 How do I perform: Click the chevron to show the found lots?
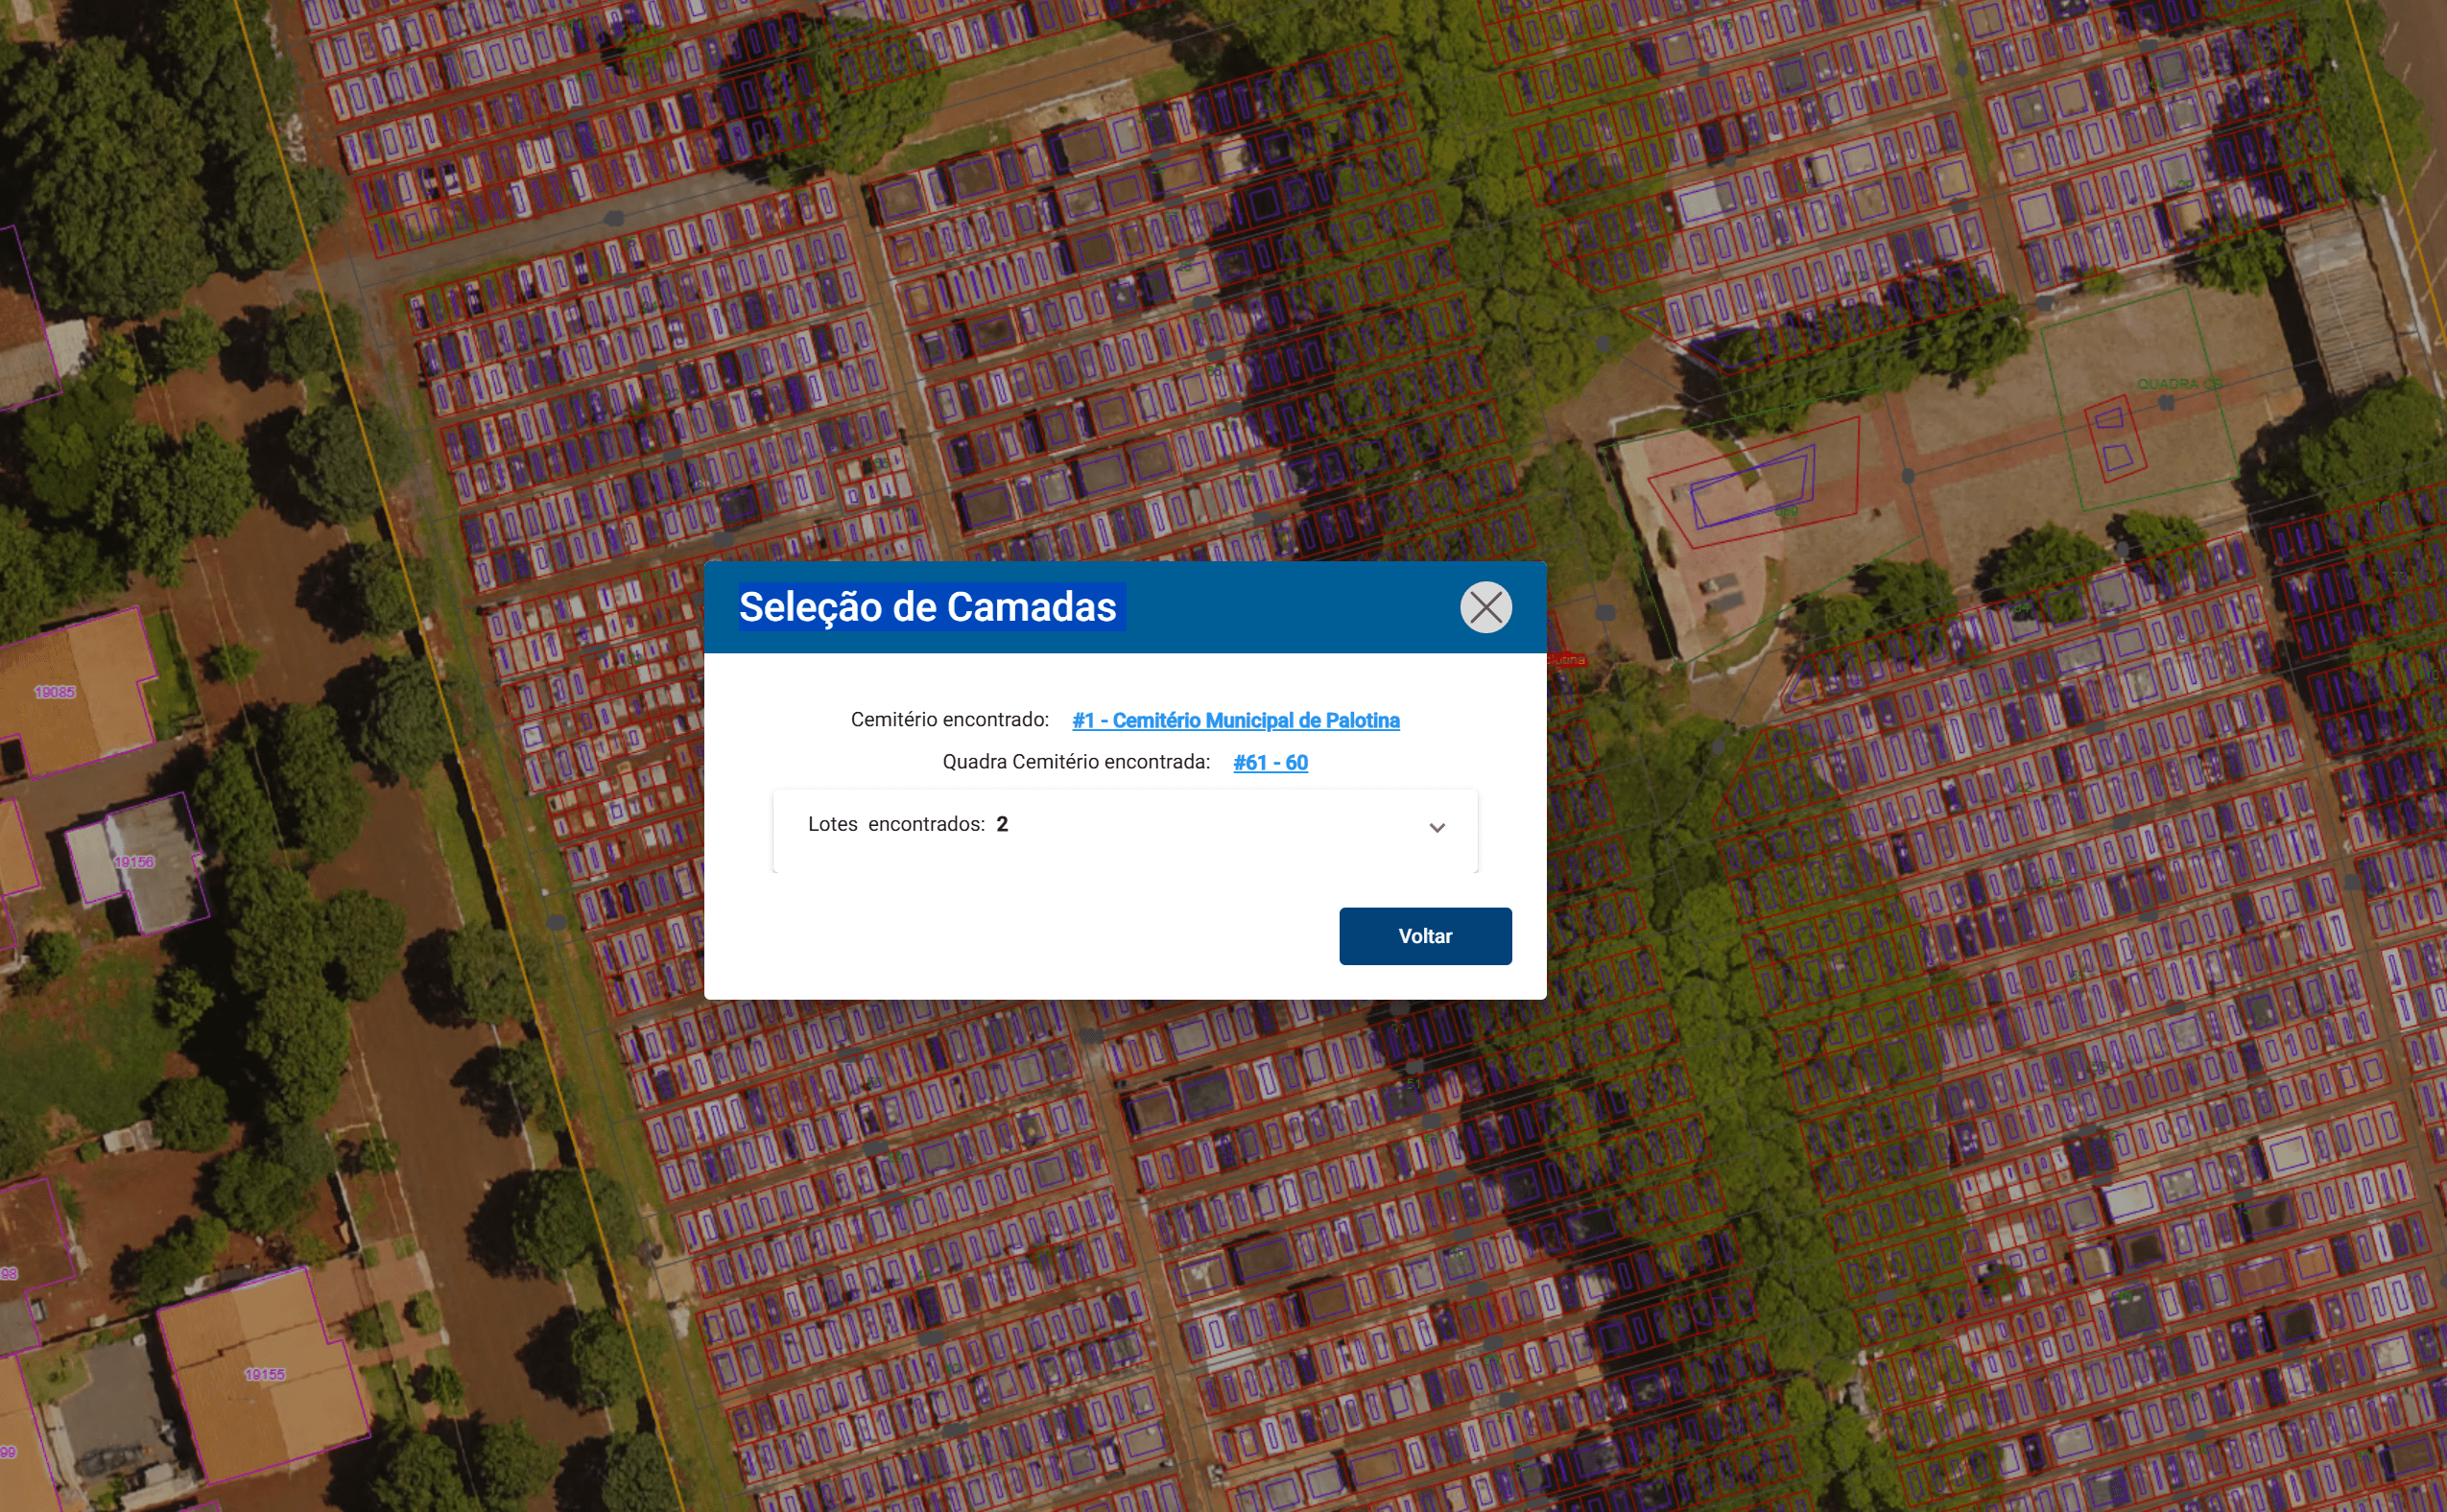pos(1438,828)
